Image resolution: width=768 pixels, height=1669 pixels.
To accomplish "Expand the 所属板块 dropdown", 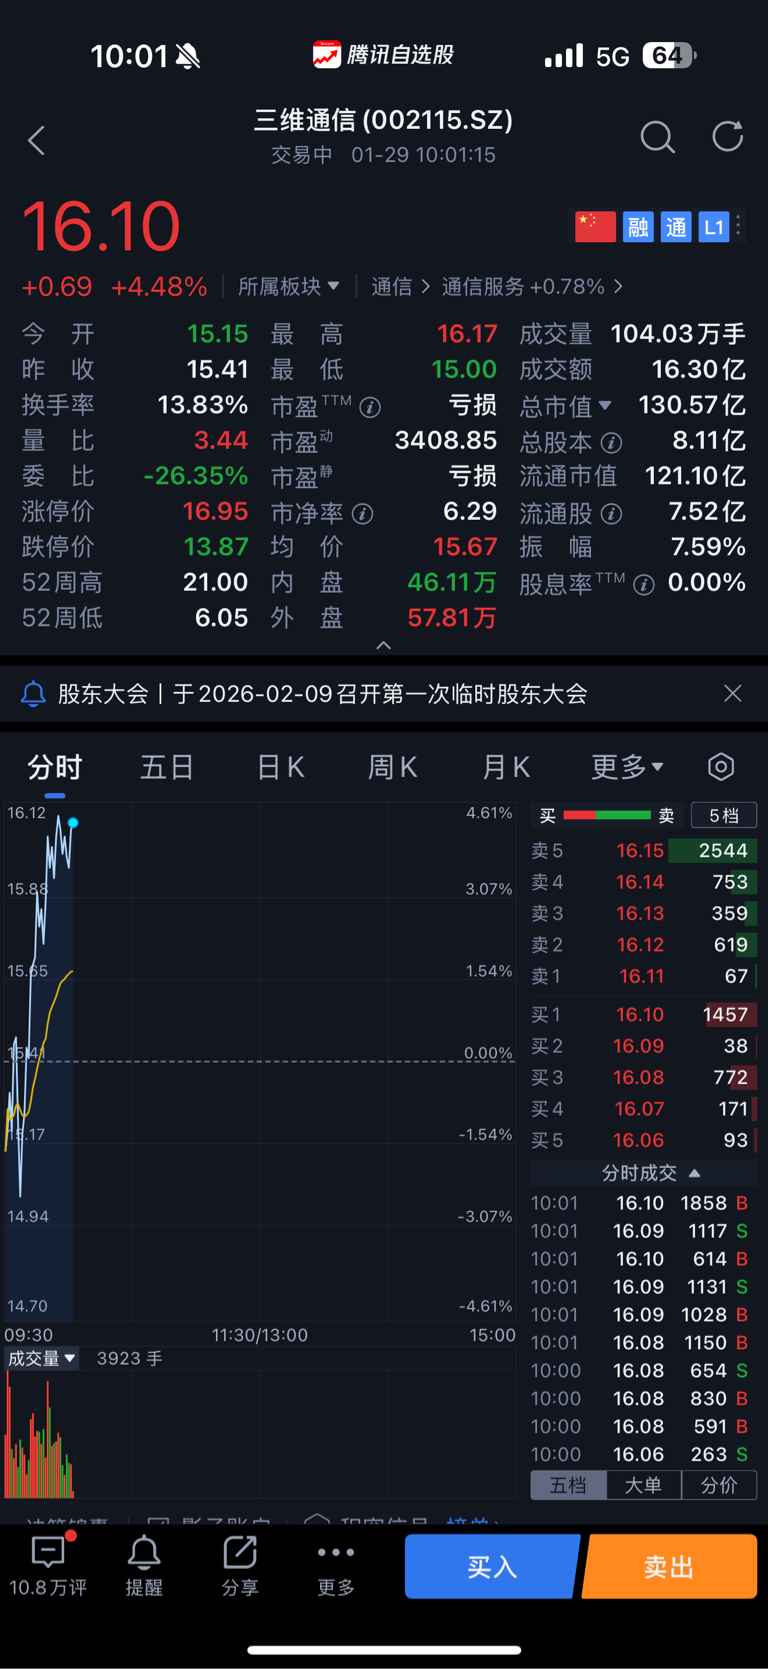I will click(x=289, y=287).
